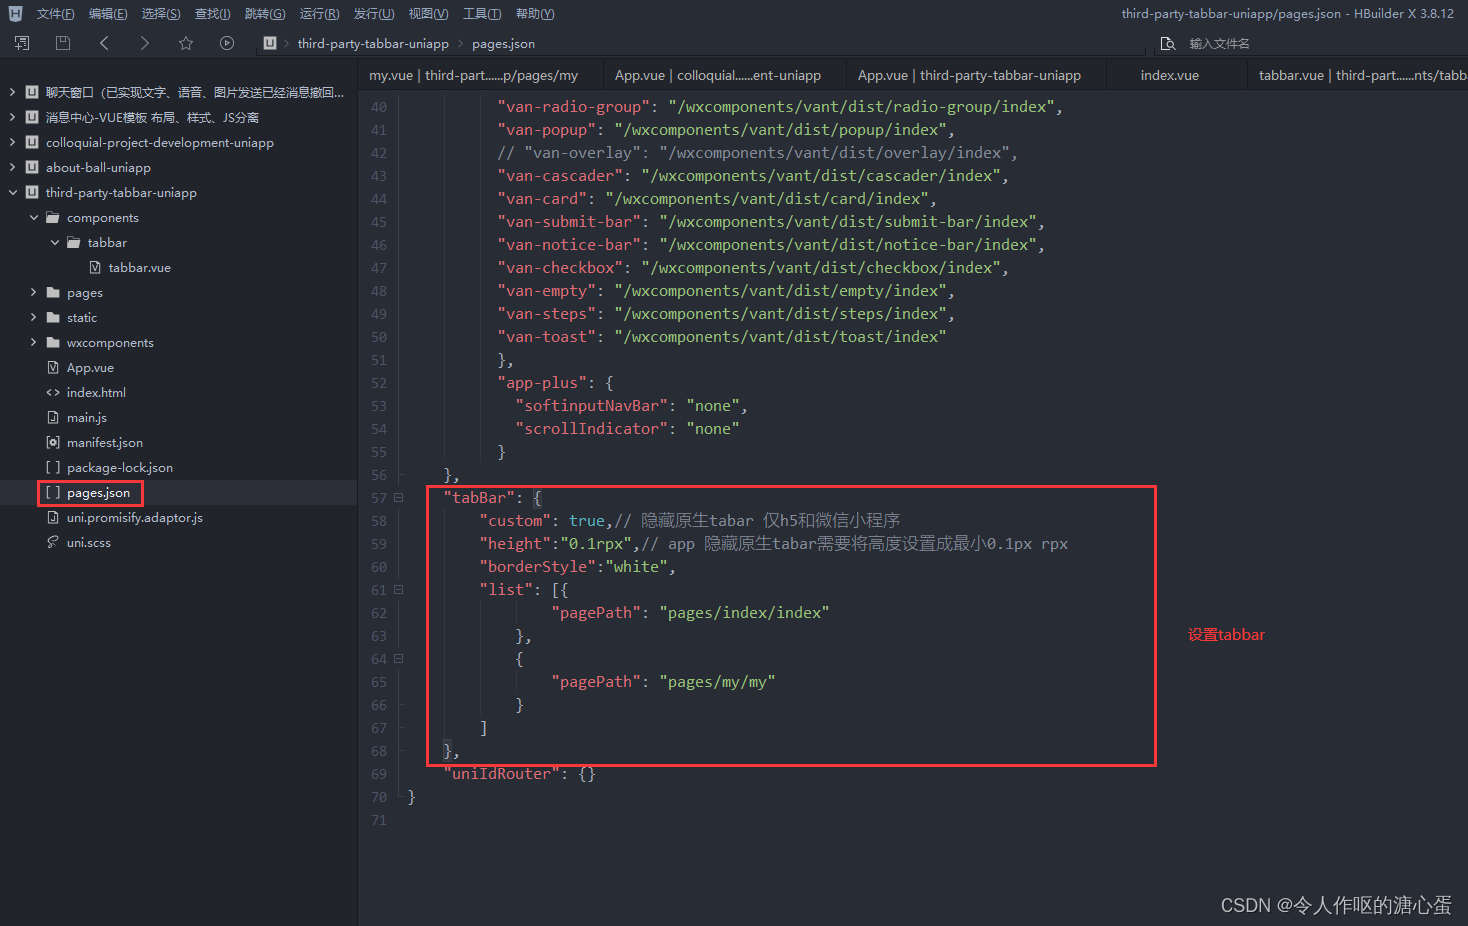Click the static folder icon
The image size is (1468, 926).
53,317
